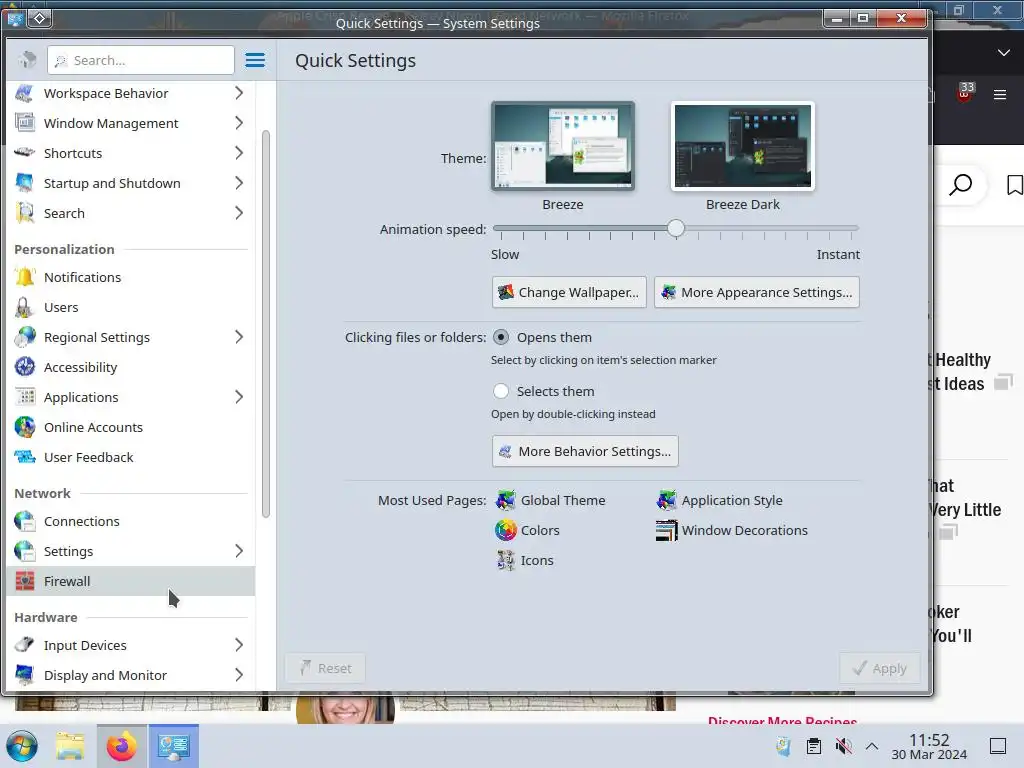Click the Regional Settings globe icon
This screenshot has height=768, width=1024.
pos(25,337)
